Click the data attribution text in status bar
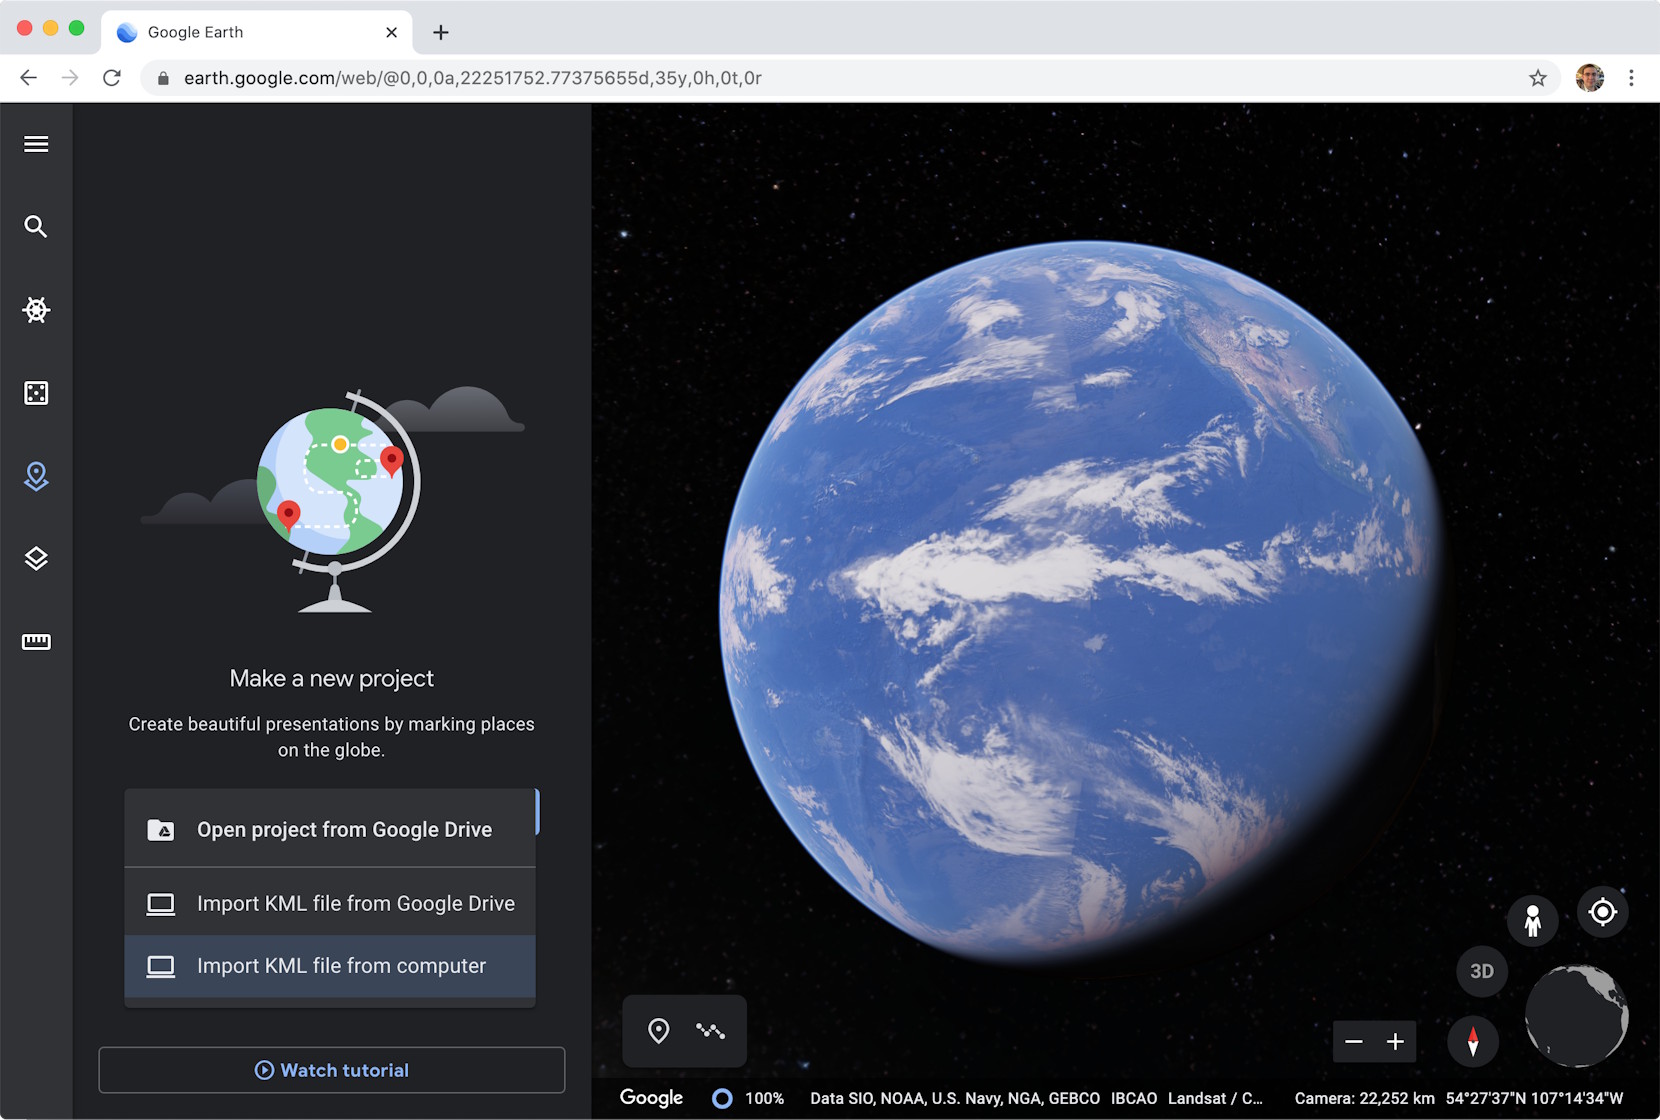The width and height of the screenshot is (1660, 1120). click(1036, 1098)
